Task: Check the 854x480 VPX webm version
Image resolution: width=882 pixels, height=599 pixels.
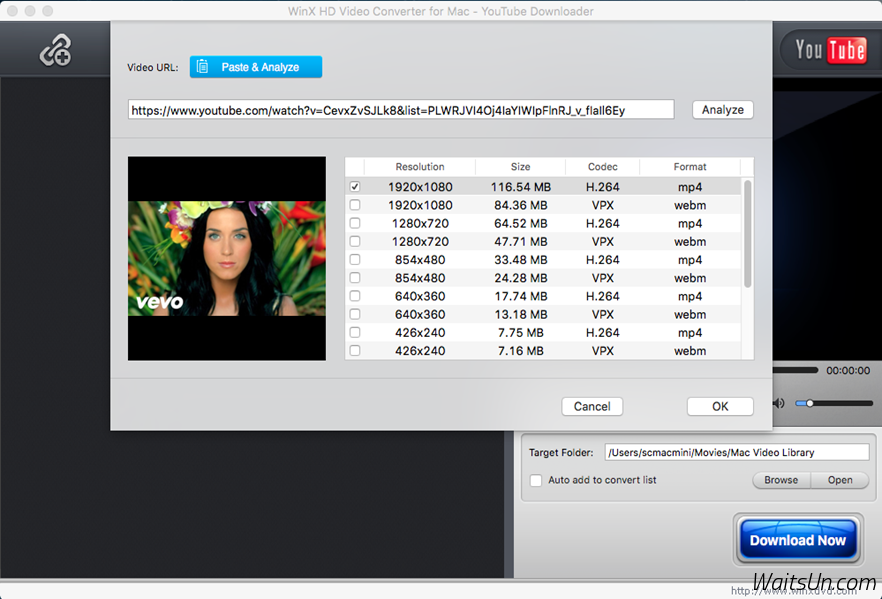Action: pyautogui.click(x=356, y=278)
